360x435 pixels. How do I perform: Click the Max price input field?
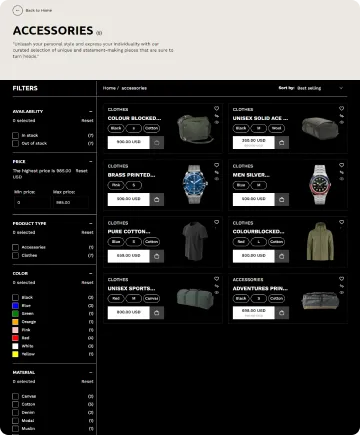(x=71, y=202)
